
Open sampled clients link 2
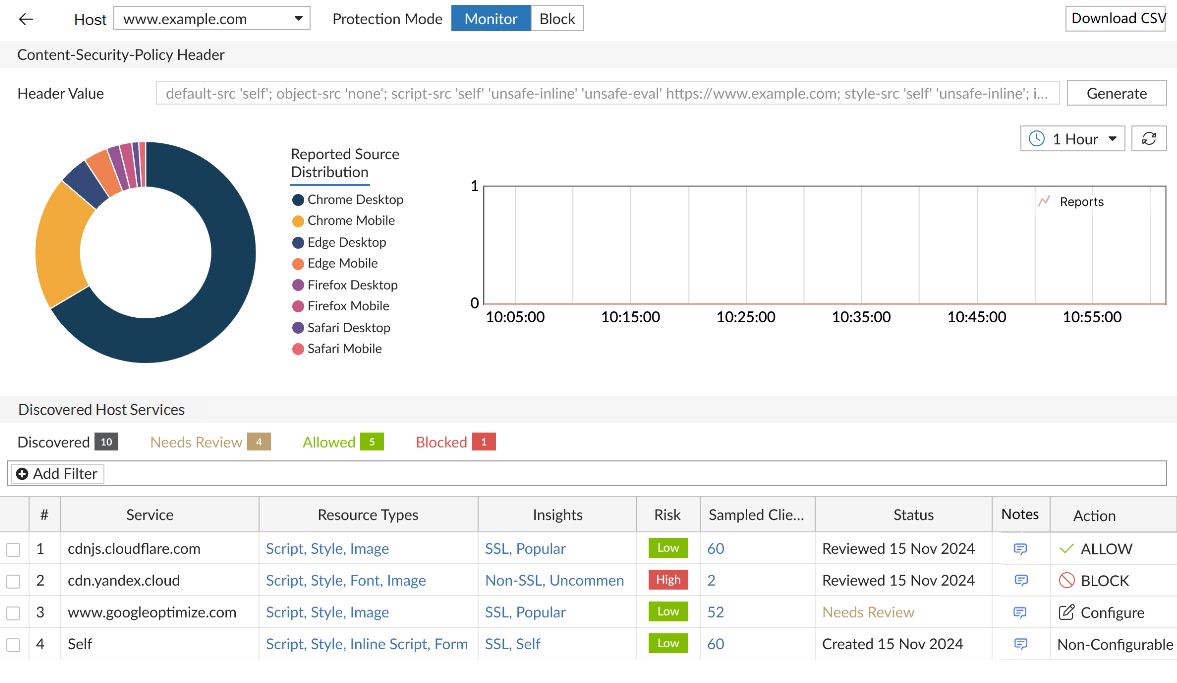tap(712, 580)
